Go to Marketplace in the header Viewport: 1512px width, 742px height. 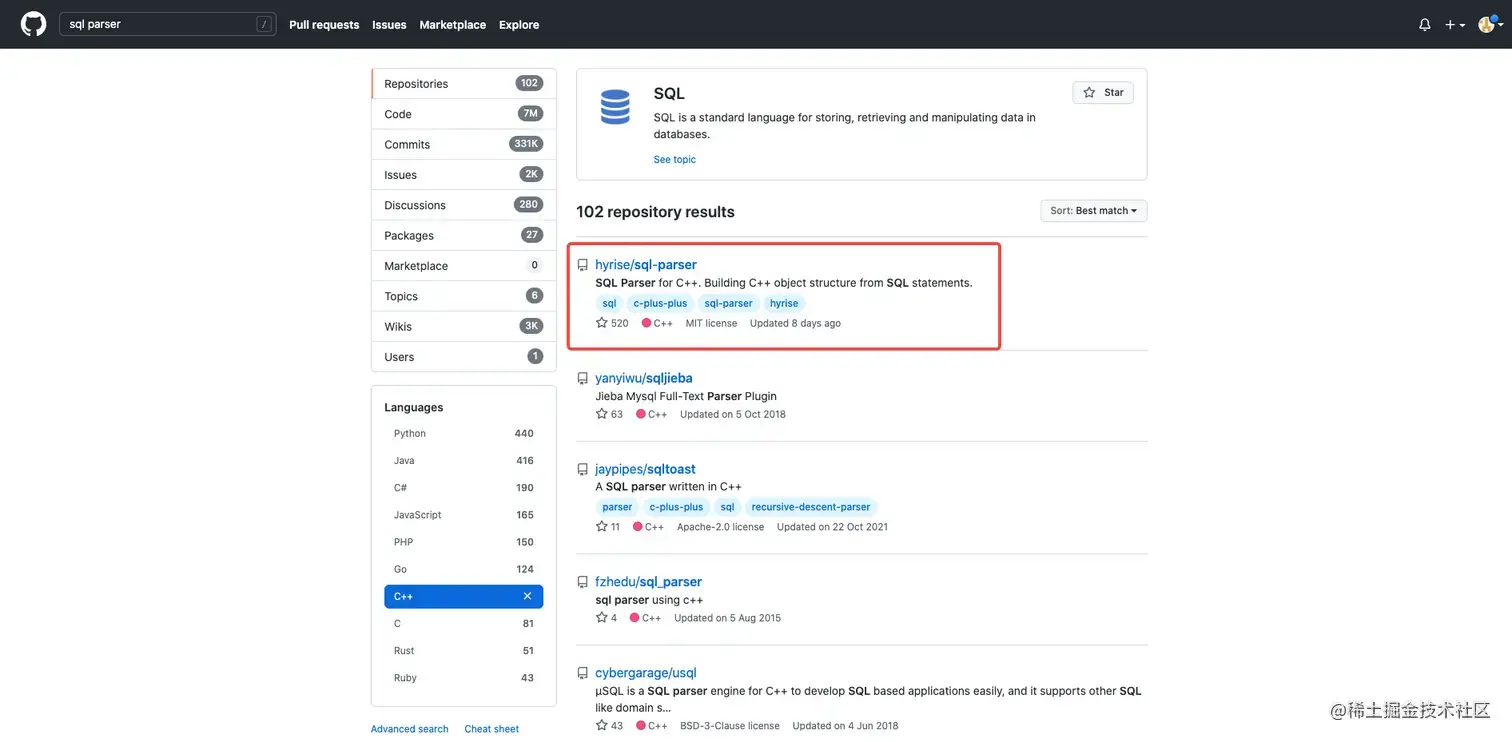(453, 25)
